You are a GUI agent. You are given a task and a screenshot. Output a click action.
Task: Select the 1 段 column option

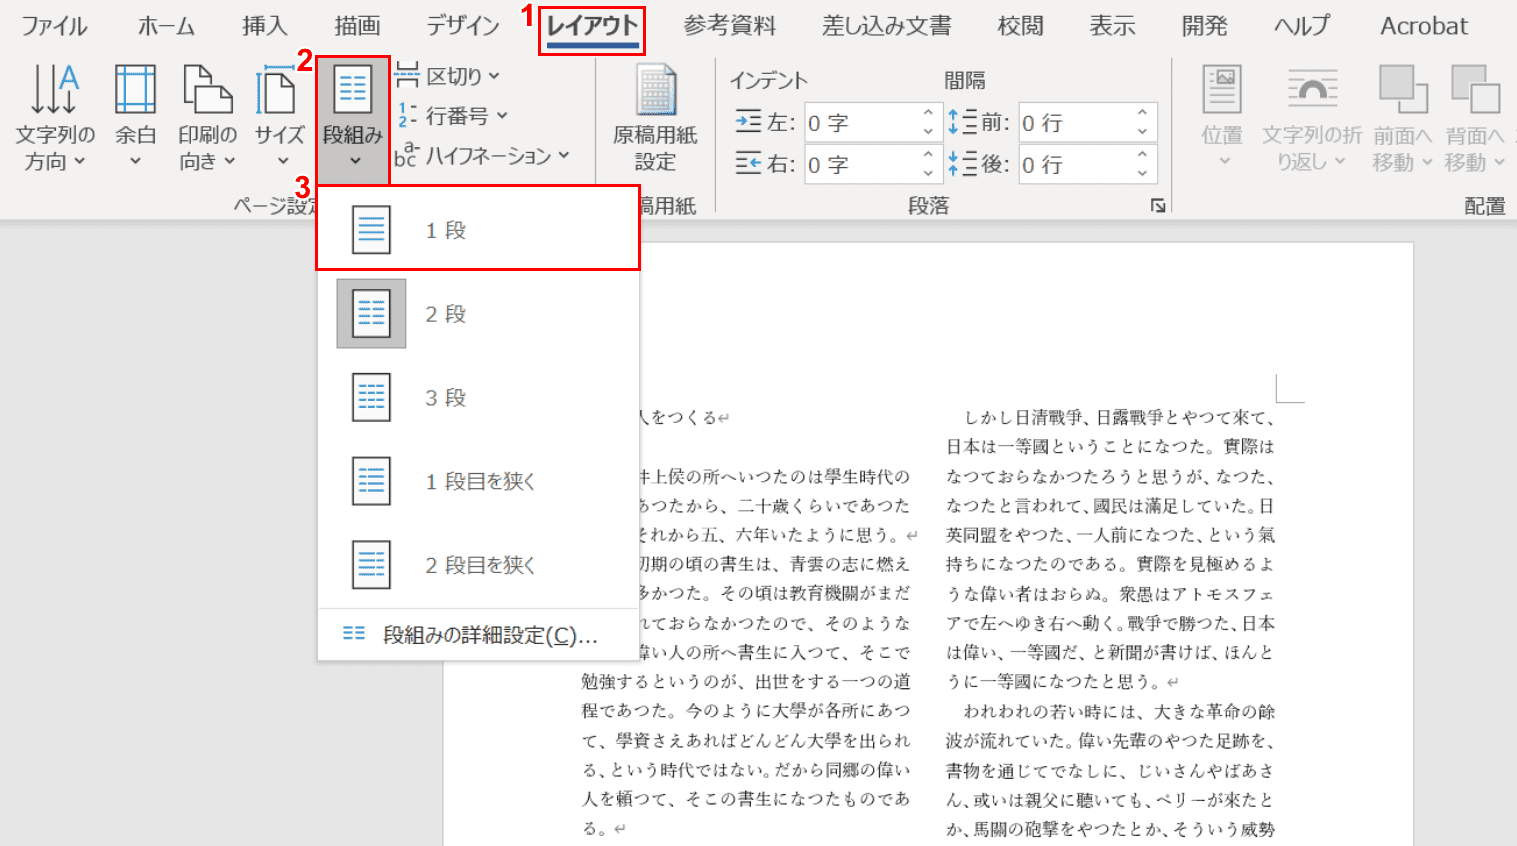(478, 230)
